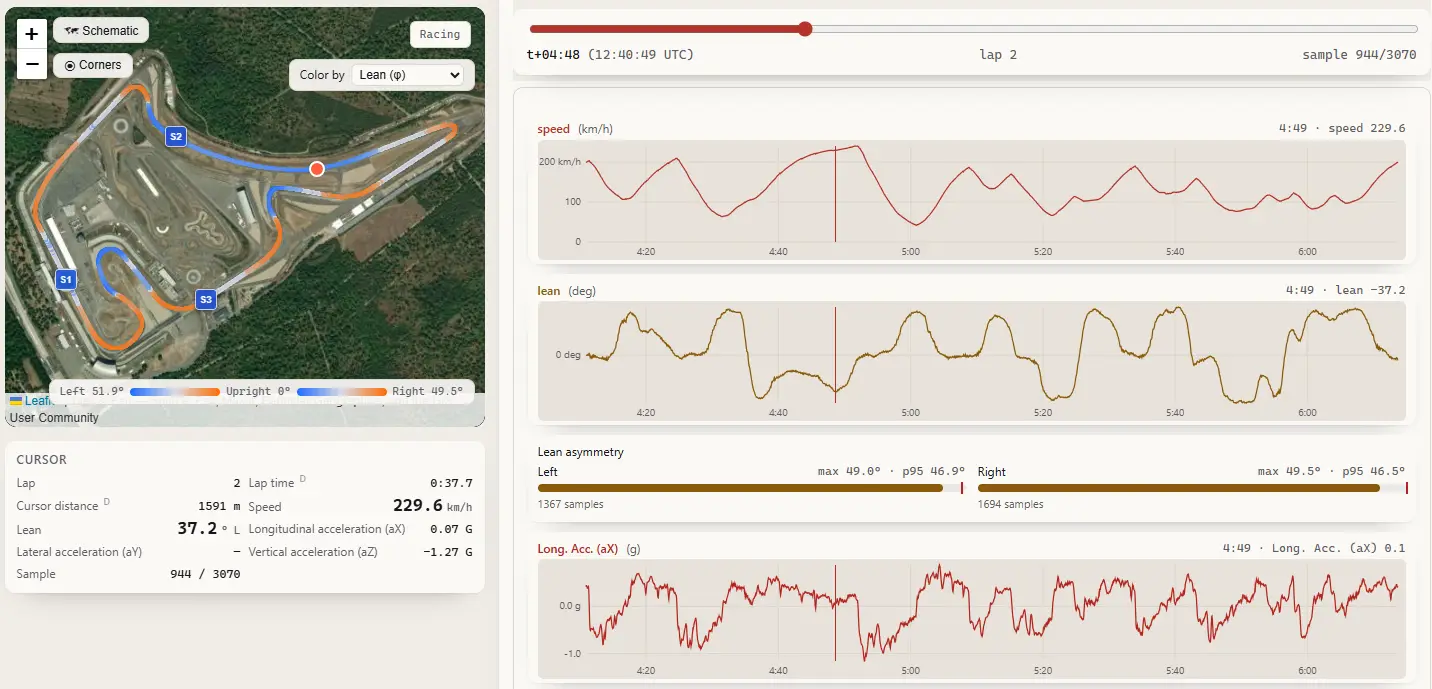Select the S3 sector marker

point(205,299)
